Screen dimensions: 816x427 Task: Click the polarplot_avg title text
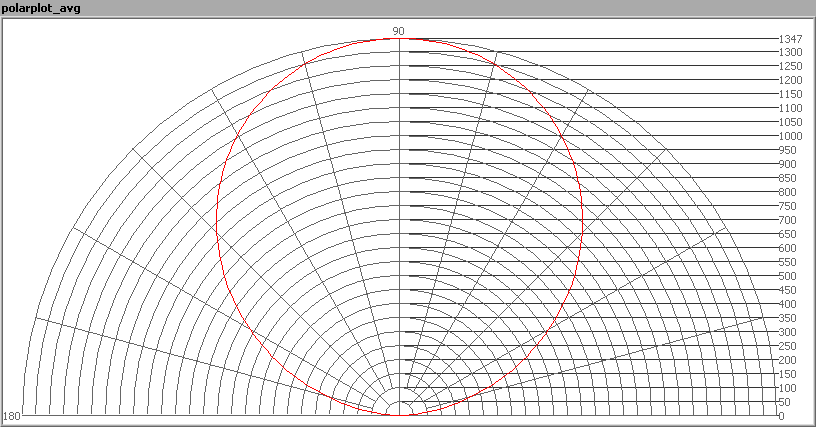(42, 9)
